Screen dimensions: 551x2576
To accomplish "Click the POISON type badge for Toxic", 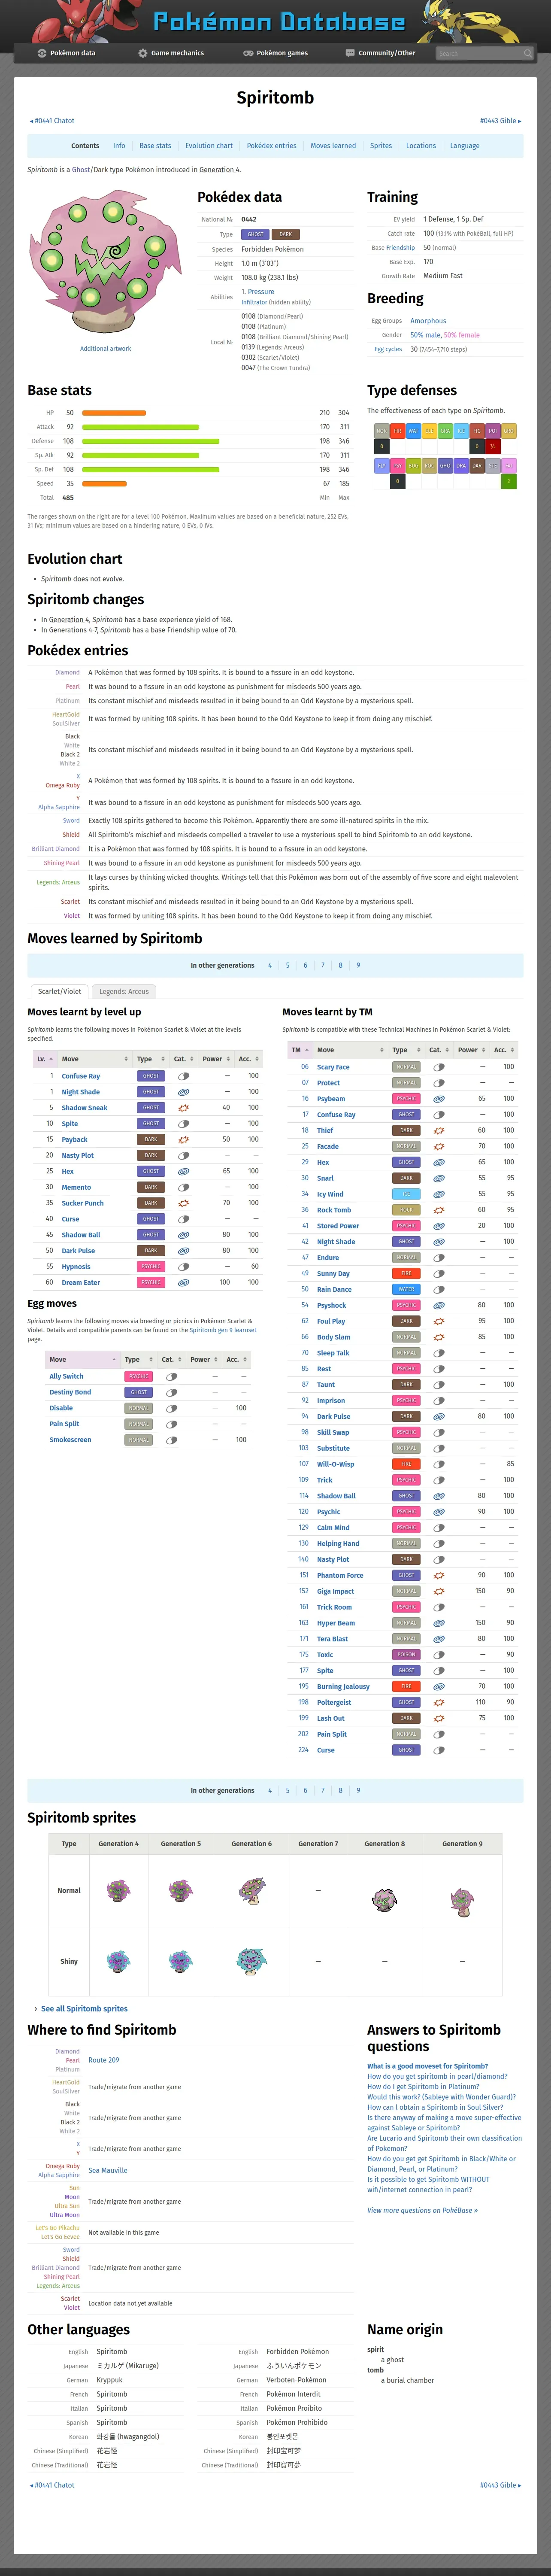I will 406,1655.
